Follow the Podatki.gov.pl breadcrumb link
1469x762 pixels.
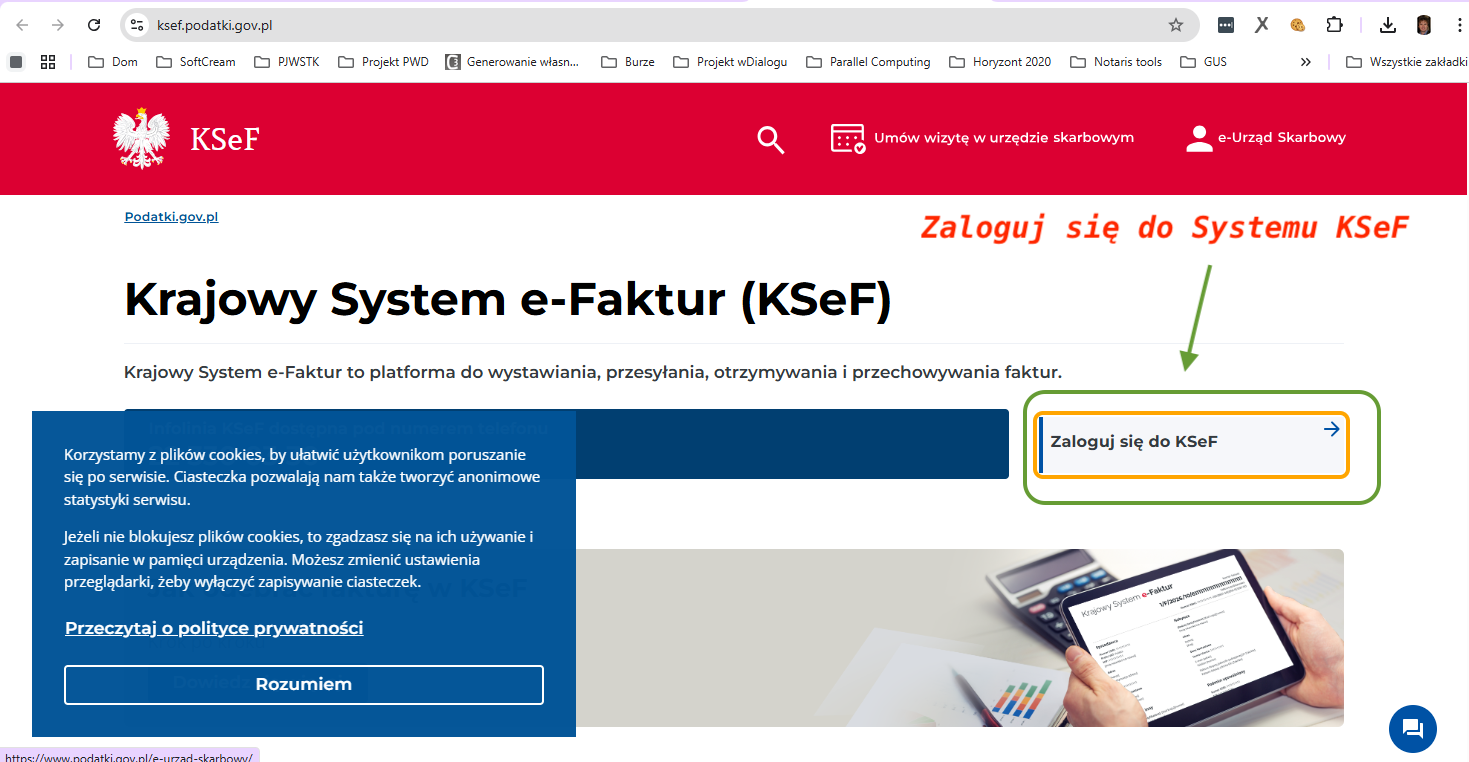[171, 217]
